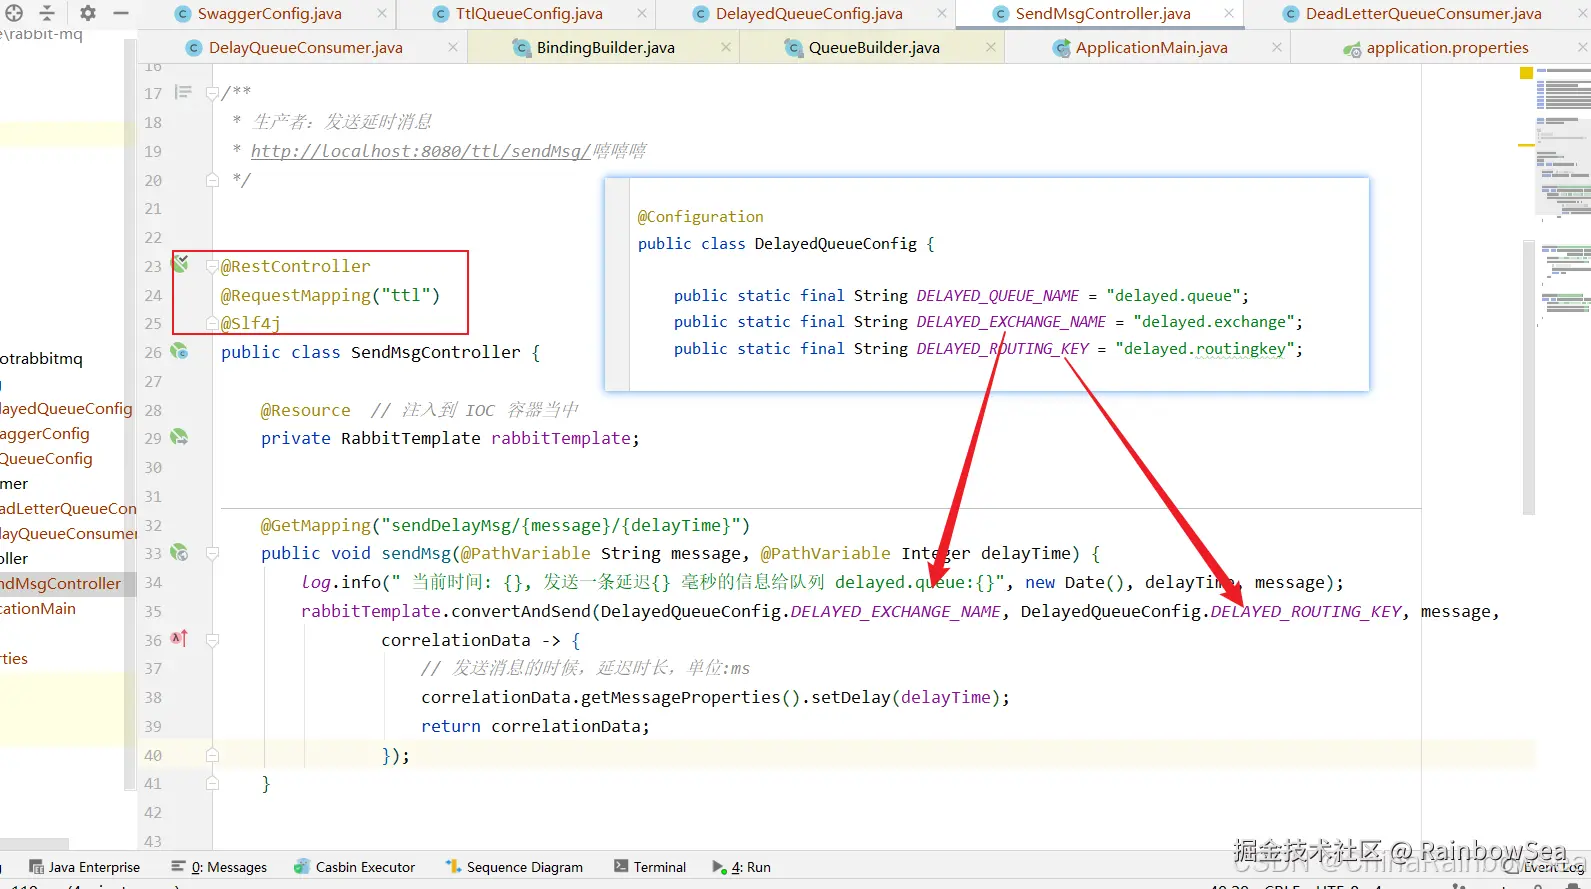This screenshot has width=1591, height=889.
Task: Click the autowired bean gutter icon on line 29
Action: (179, 437)
